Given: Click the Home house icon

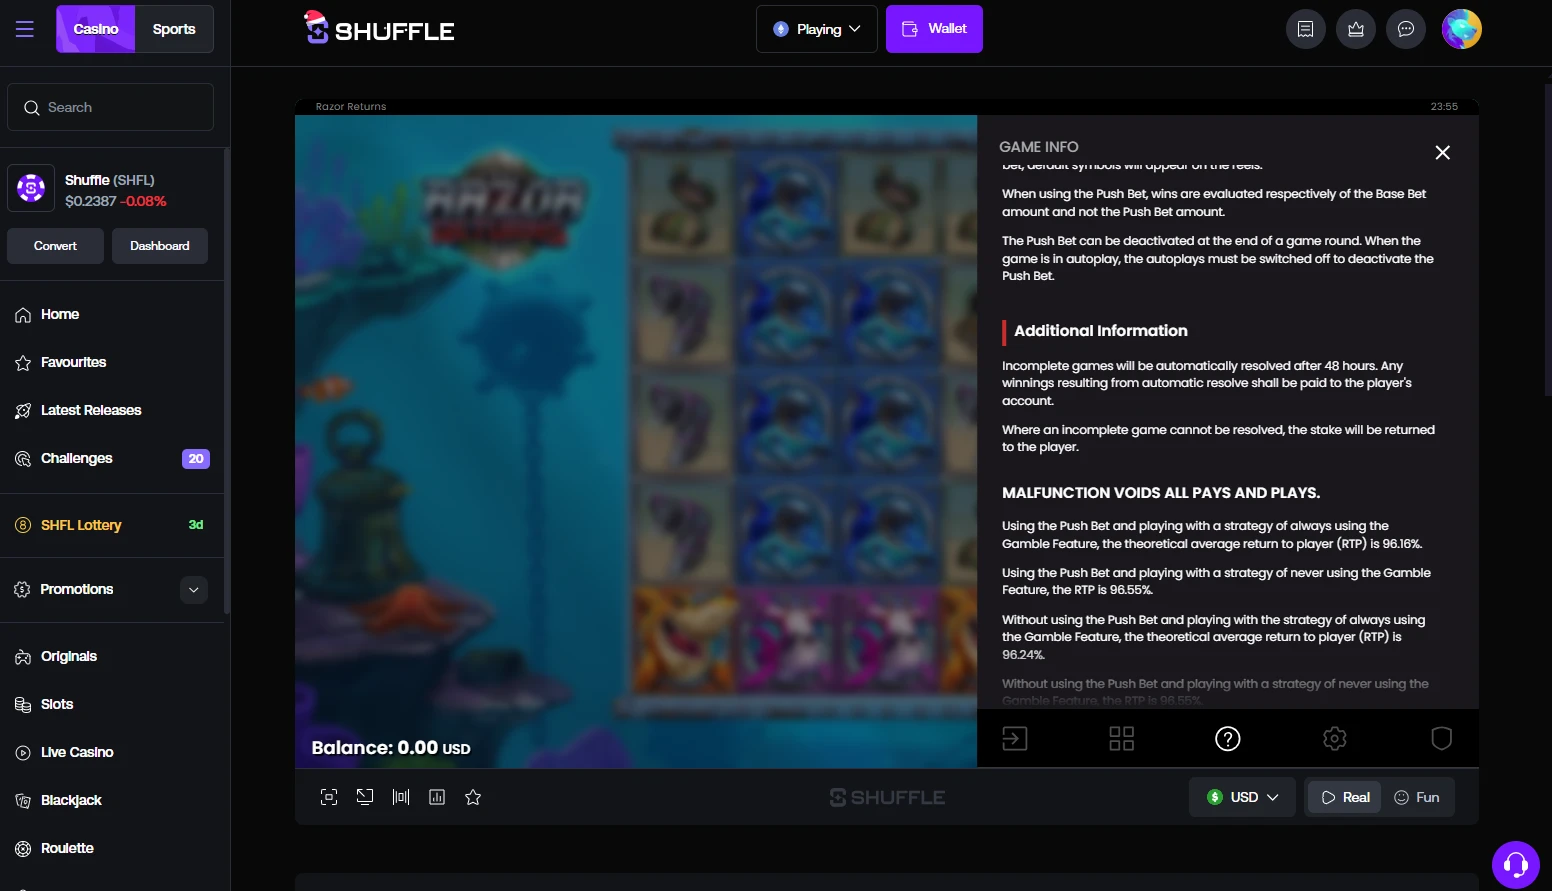Looking at the screenshot, I should pos(23,315).
